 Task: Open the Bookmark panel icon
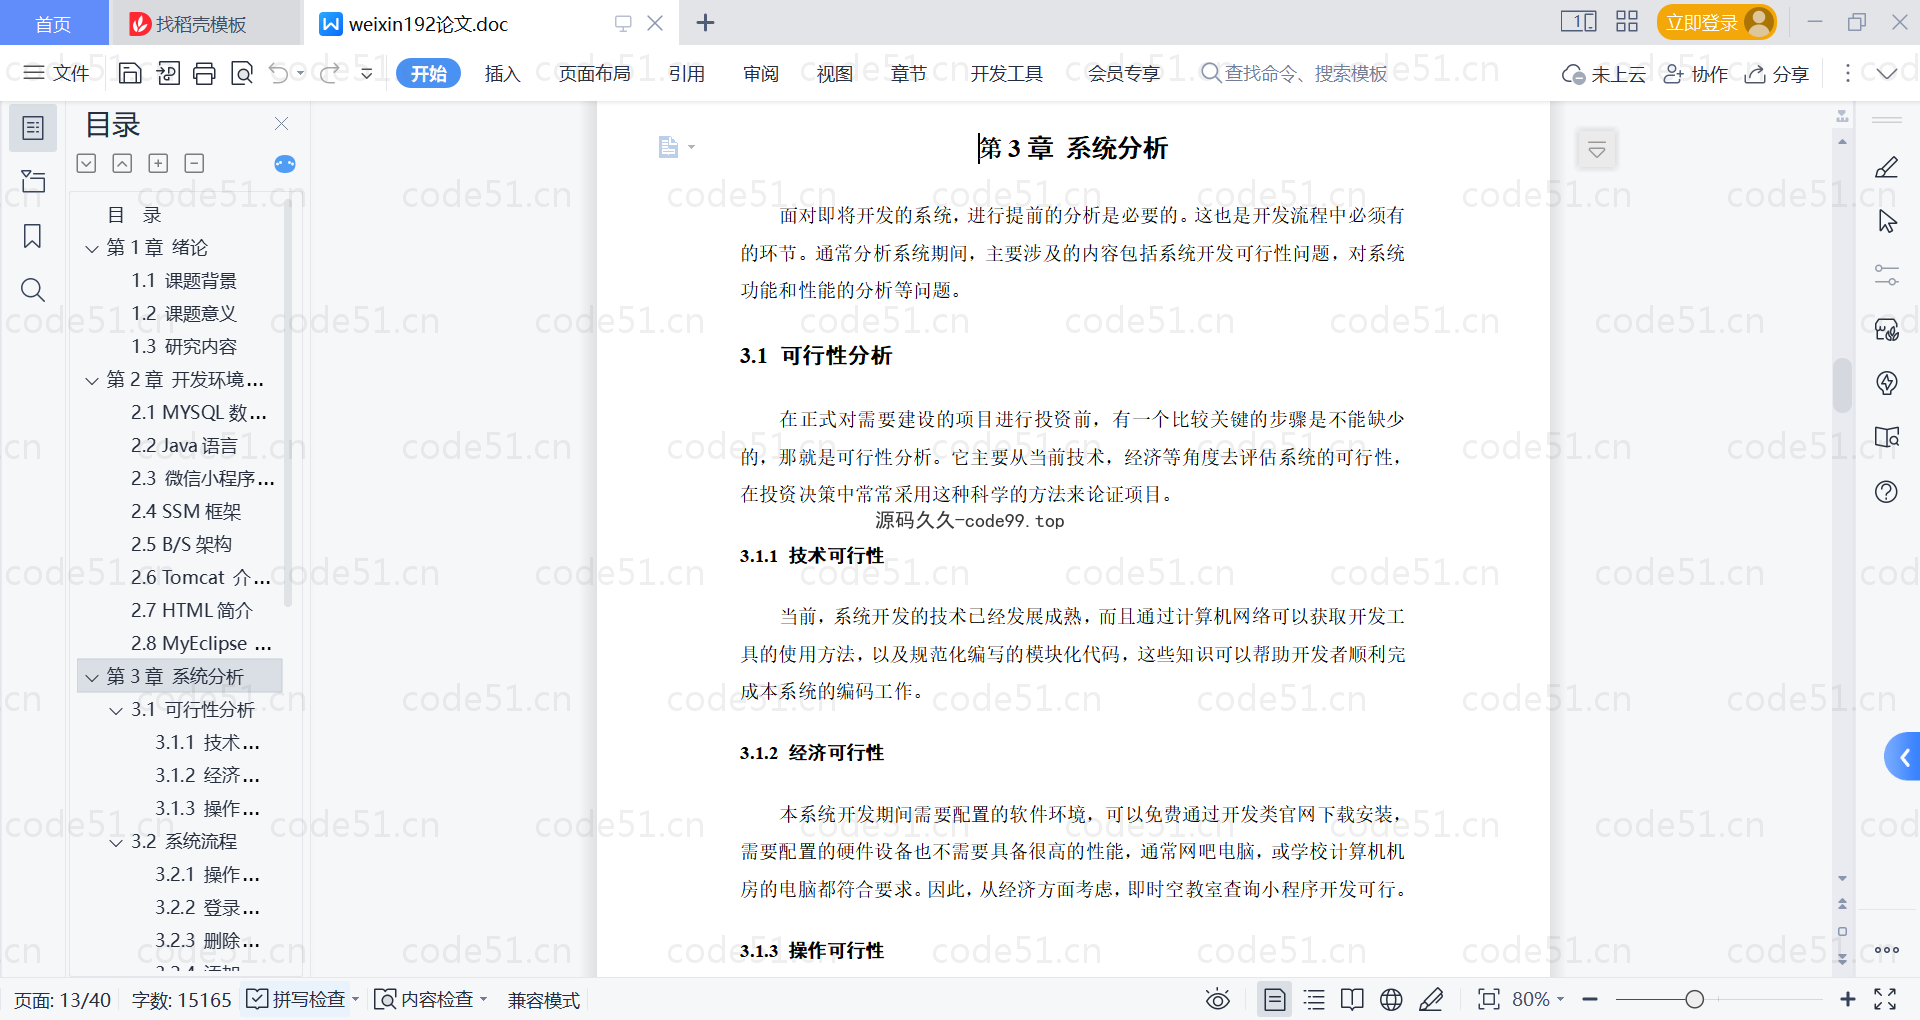point(33,236)
